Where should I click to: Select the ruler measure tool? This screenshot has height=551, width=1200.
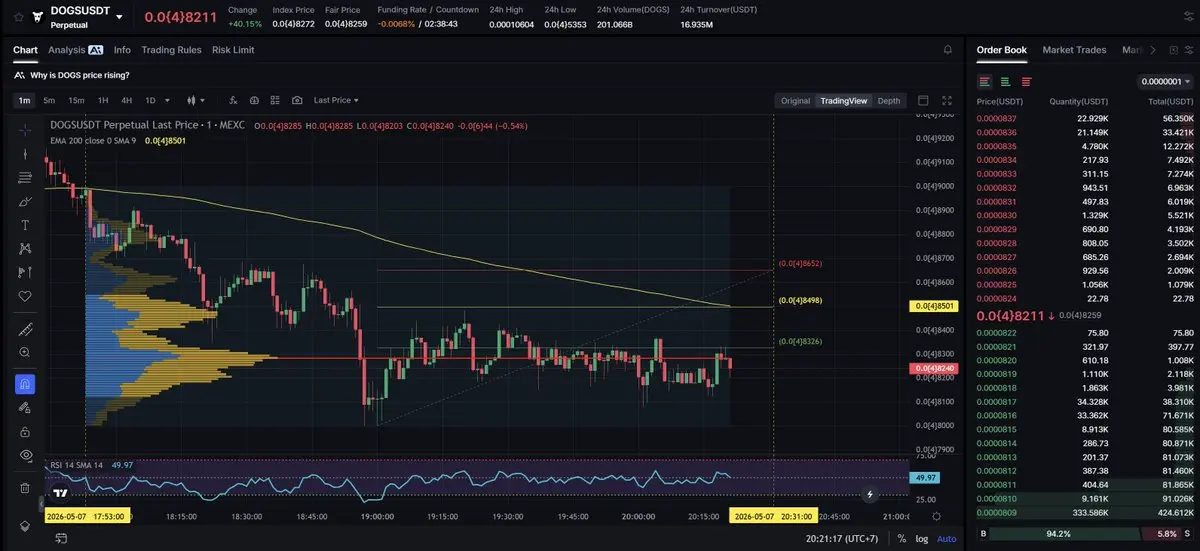[25, 329]
